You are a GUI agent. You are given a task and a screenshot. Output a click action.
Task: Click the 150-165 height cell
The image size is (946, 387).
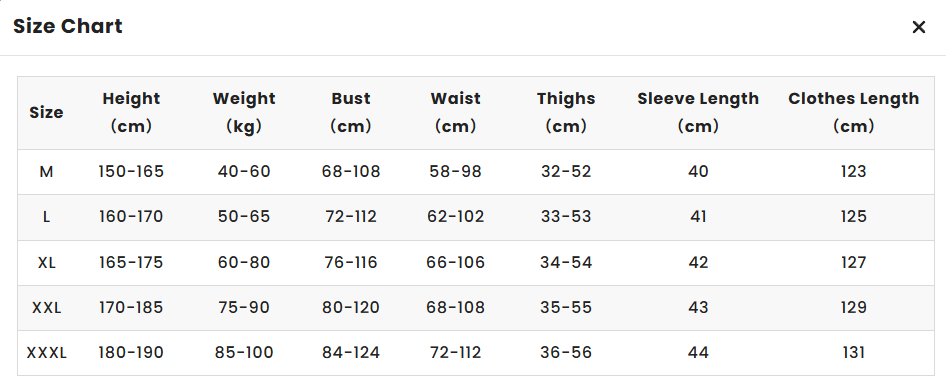tap(131, 172)
